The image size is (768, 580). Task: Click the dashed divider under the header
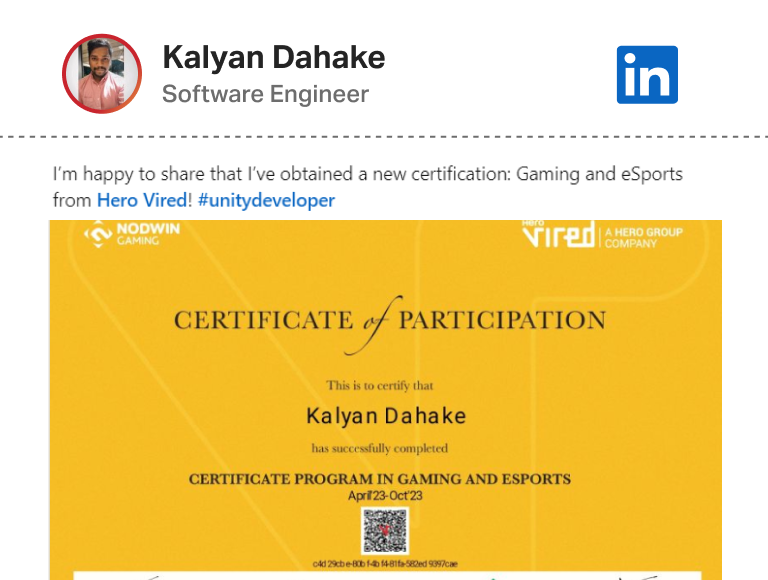tap(384, 136)
